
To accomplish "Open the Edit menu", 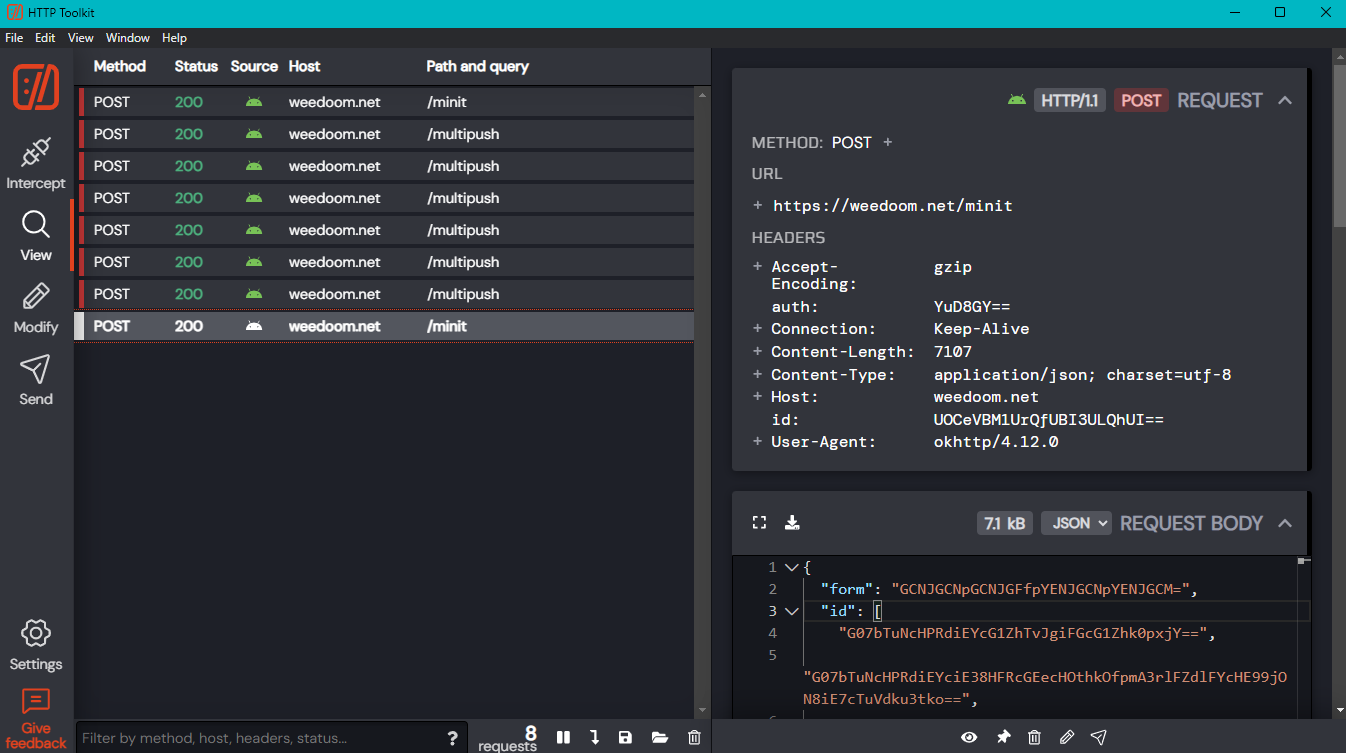I will [x=45, y=38].
